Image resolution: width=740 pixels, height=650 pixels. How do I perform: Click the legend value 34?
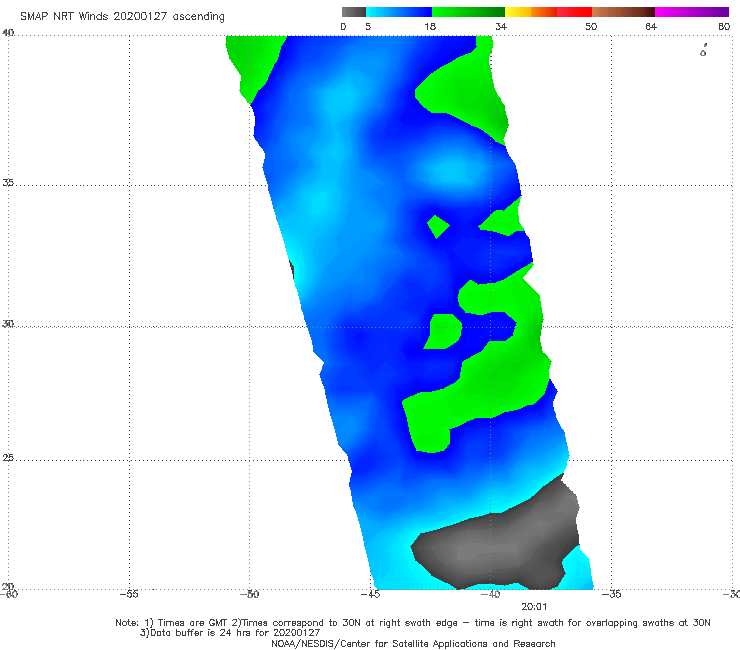click(x=501, y=27)
